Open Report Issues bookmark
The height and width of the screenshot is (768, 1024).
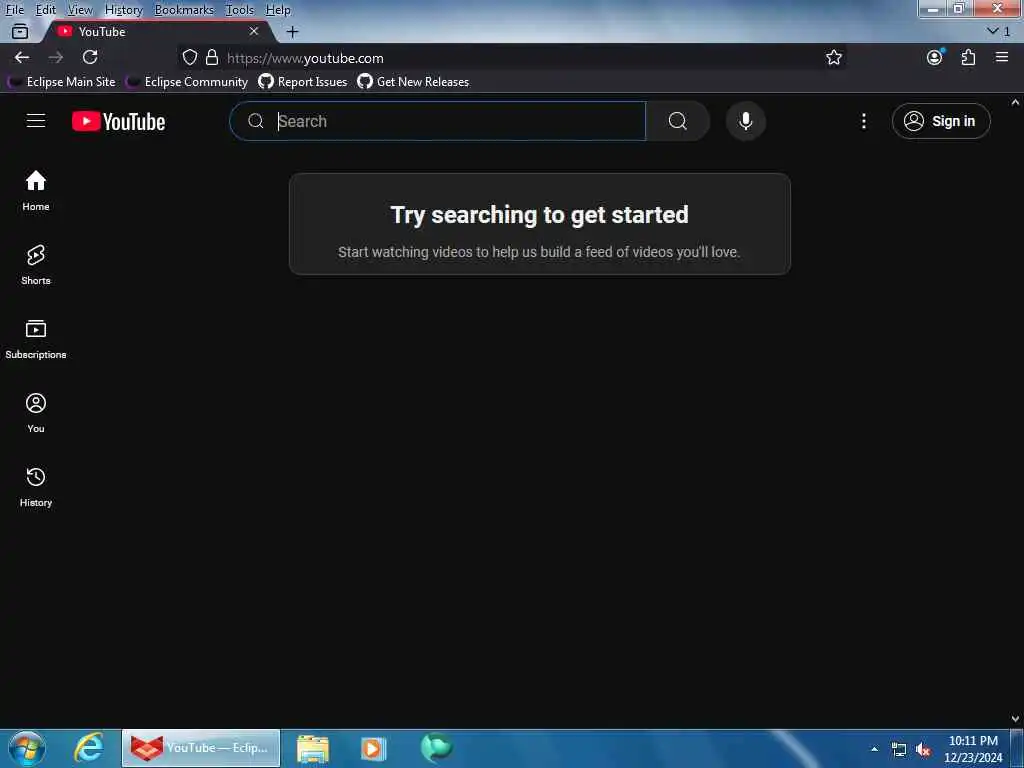(303, 82)
